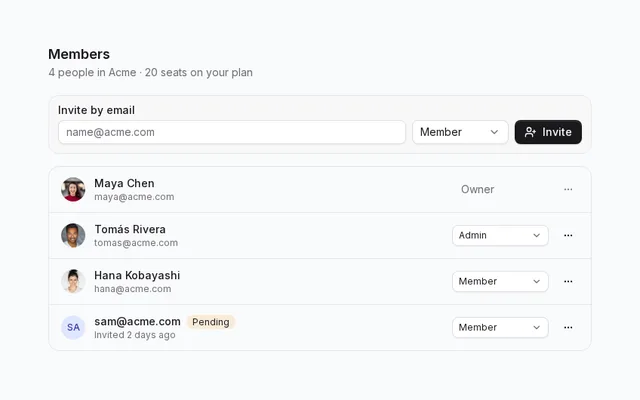Click the hana@acme.com email text
Viewport: 640px width, 400px height.
(x=133, y=289)
